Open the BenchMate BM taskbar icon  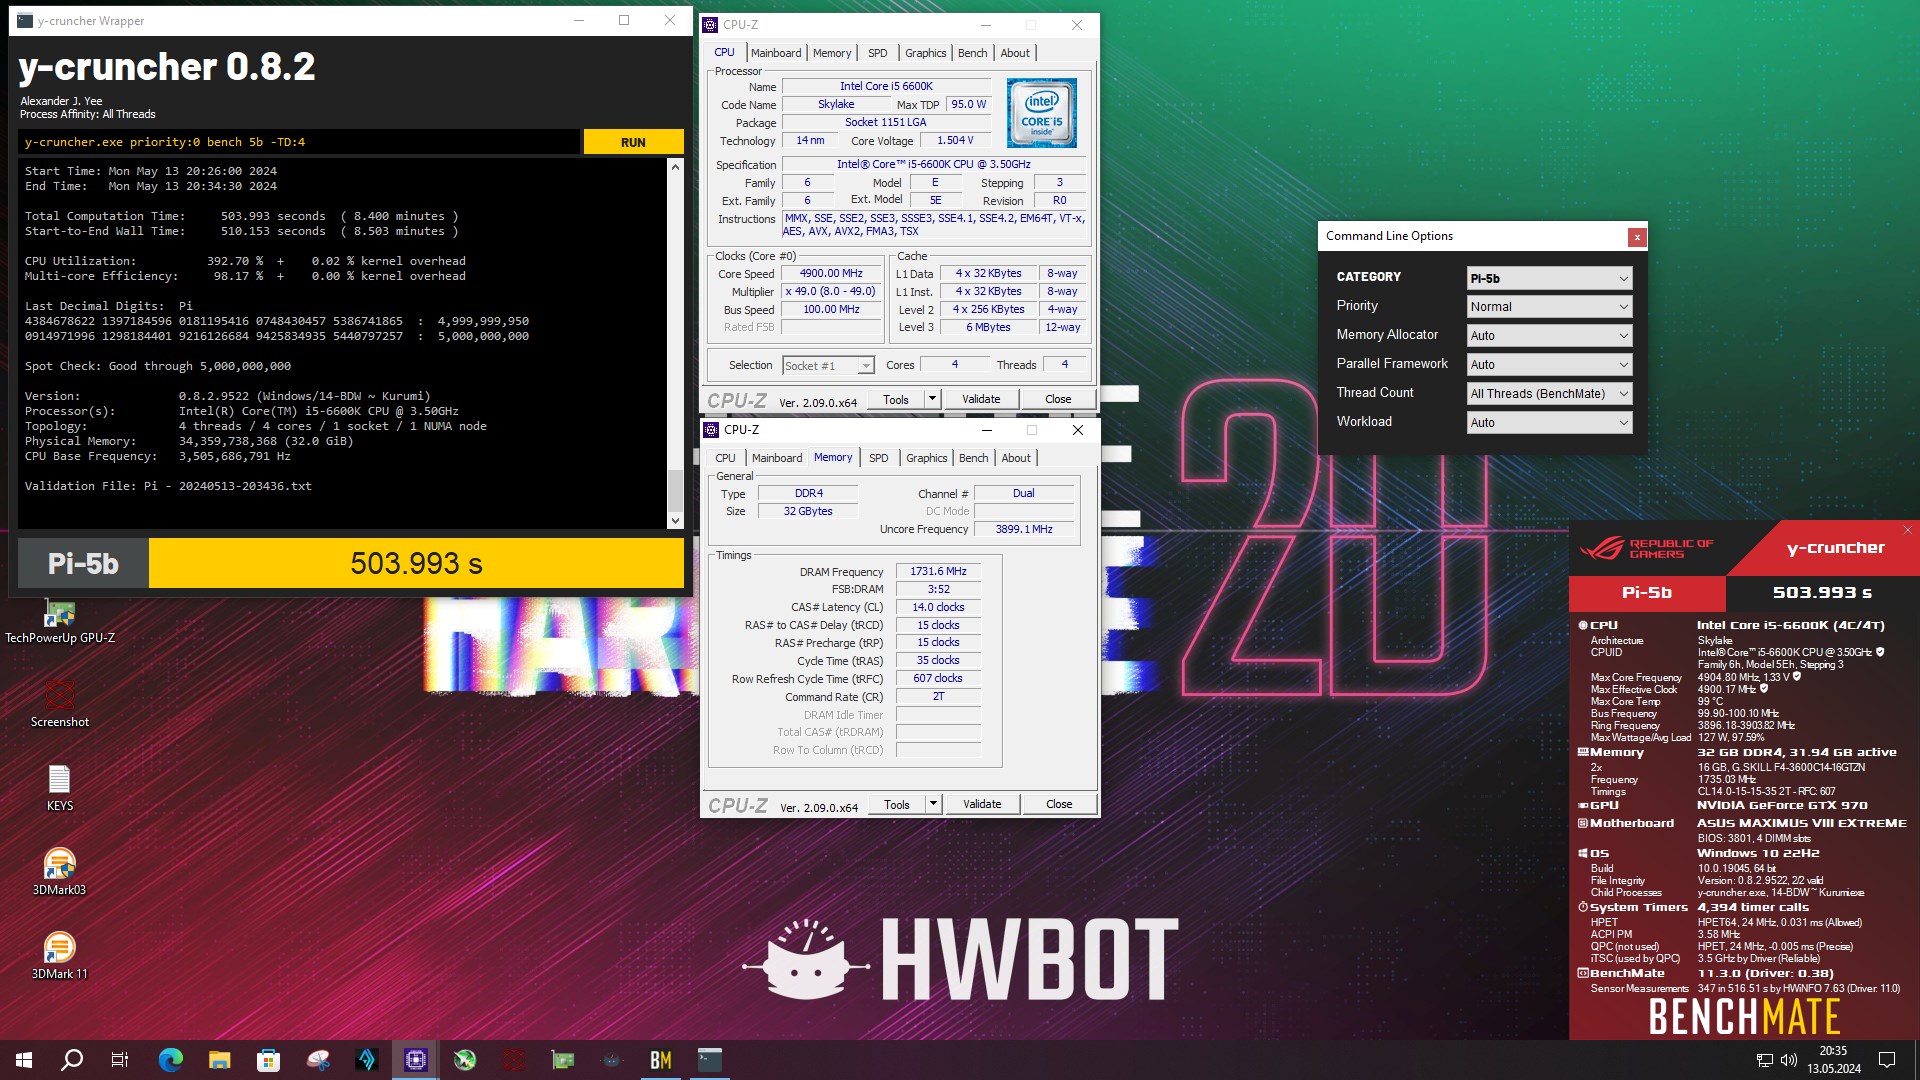coord(661,1060)
